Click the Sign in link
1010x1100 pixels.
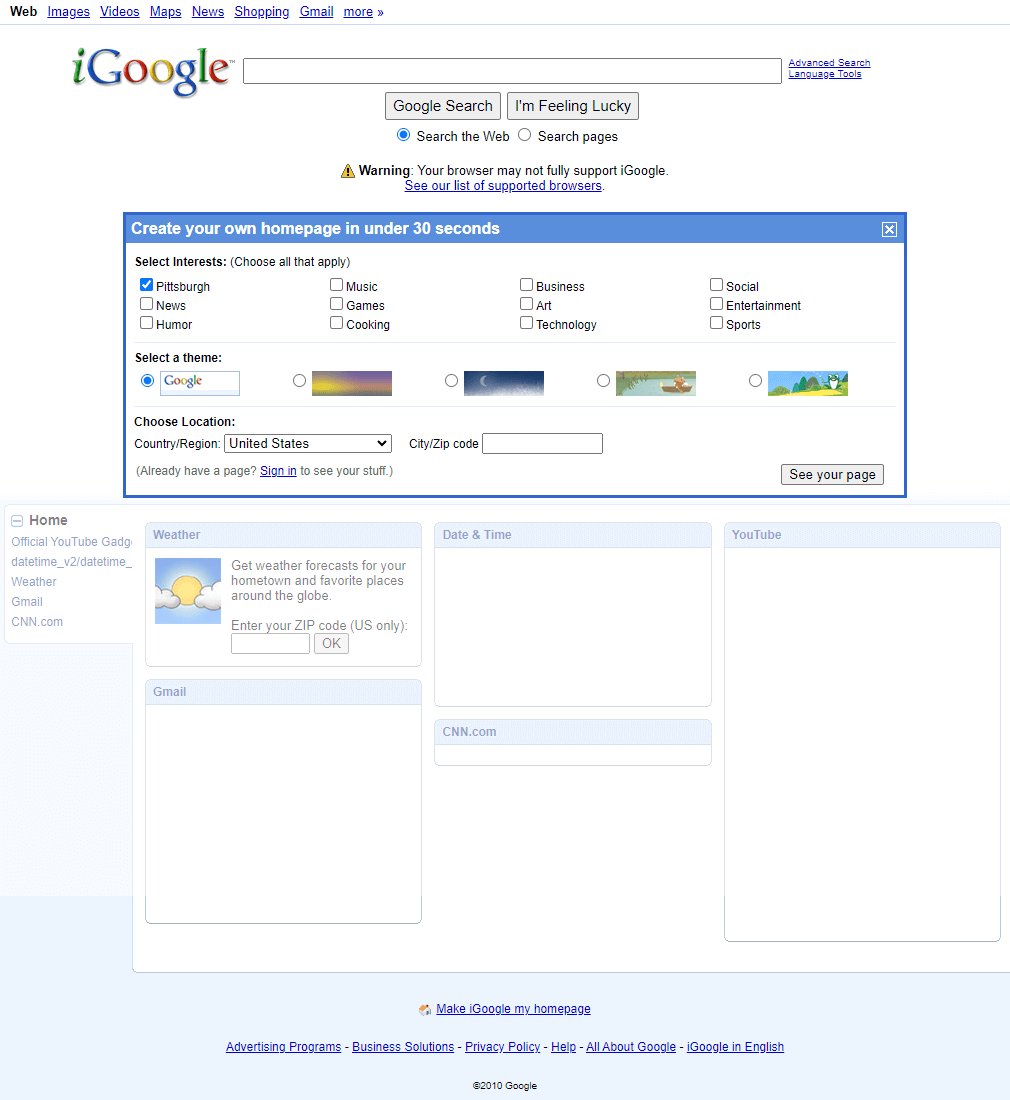tap(278, 471)
